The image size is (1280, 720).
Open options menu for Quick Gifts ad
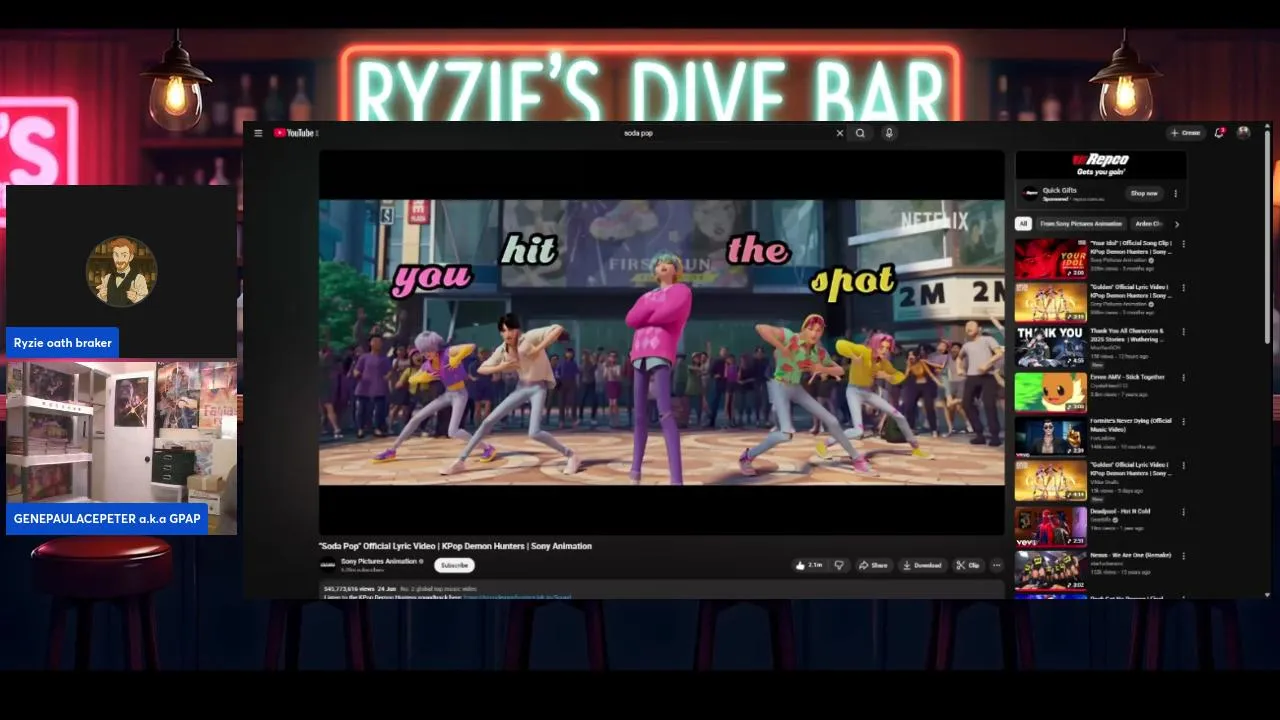click(1176, 193)
